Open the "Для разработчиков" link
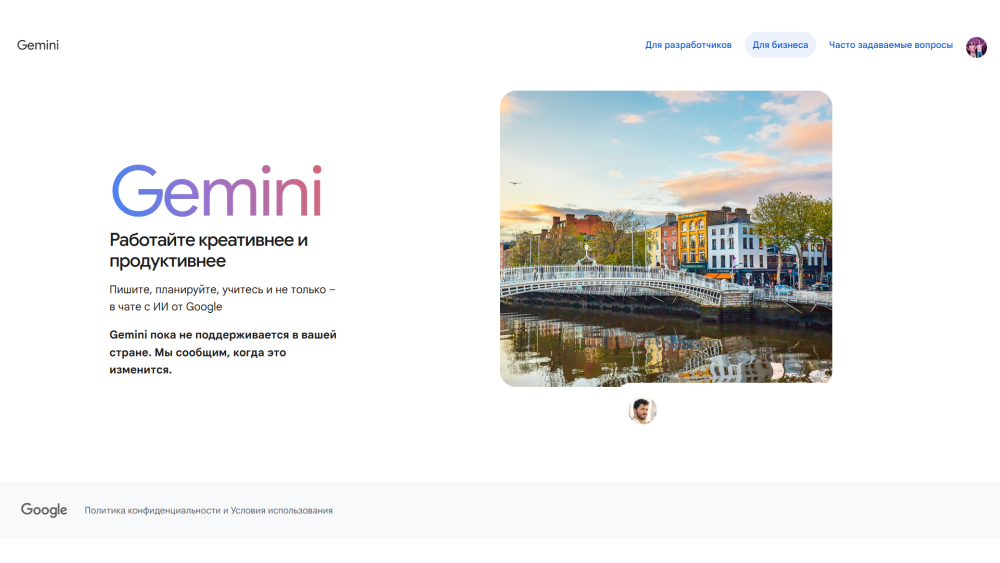Image resolution: width=1000 pixels, height=563 pixels. [x=688, y=45]
